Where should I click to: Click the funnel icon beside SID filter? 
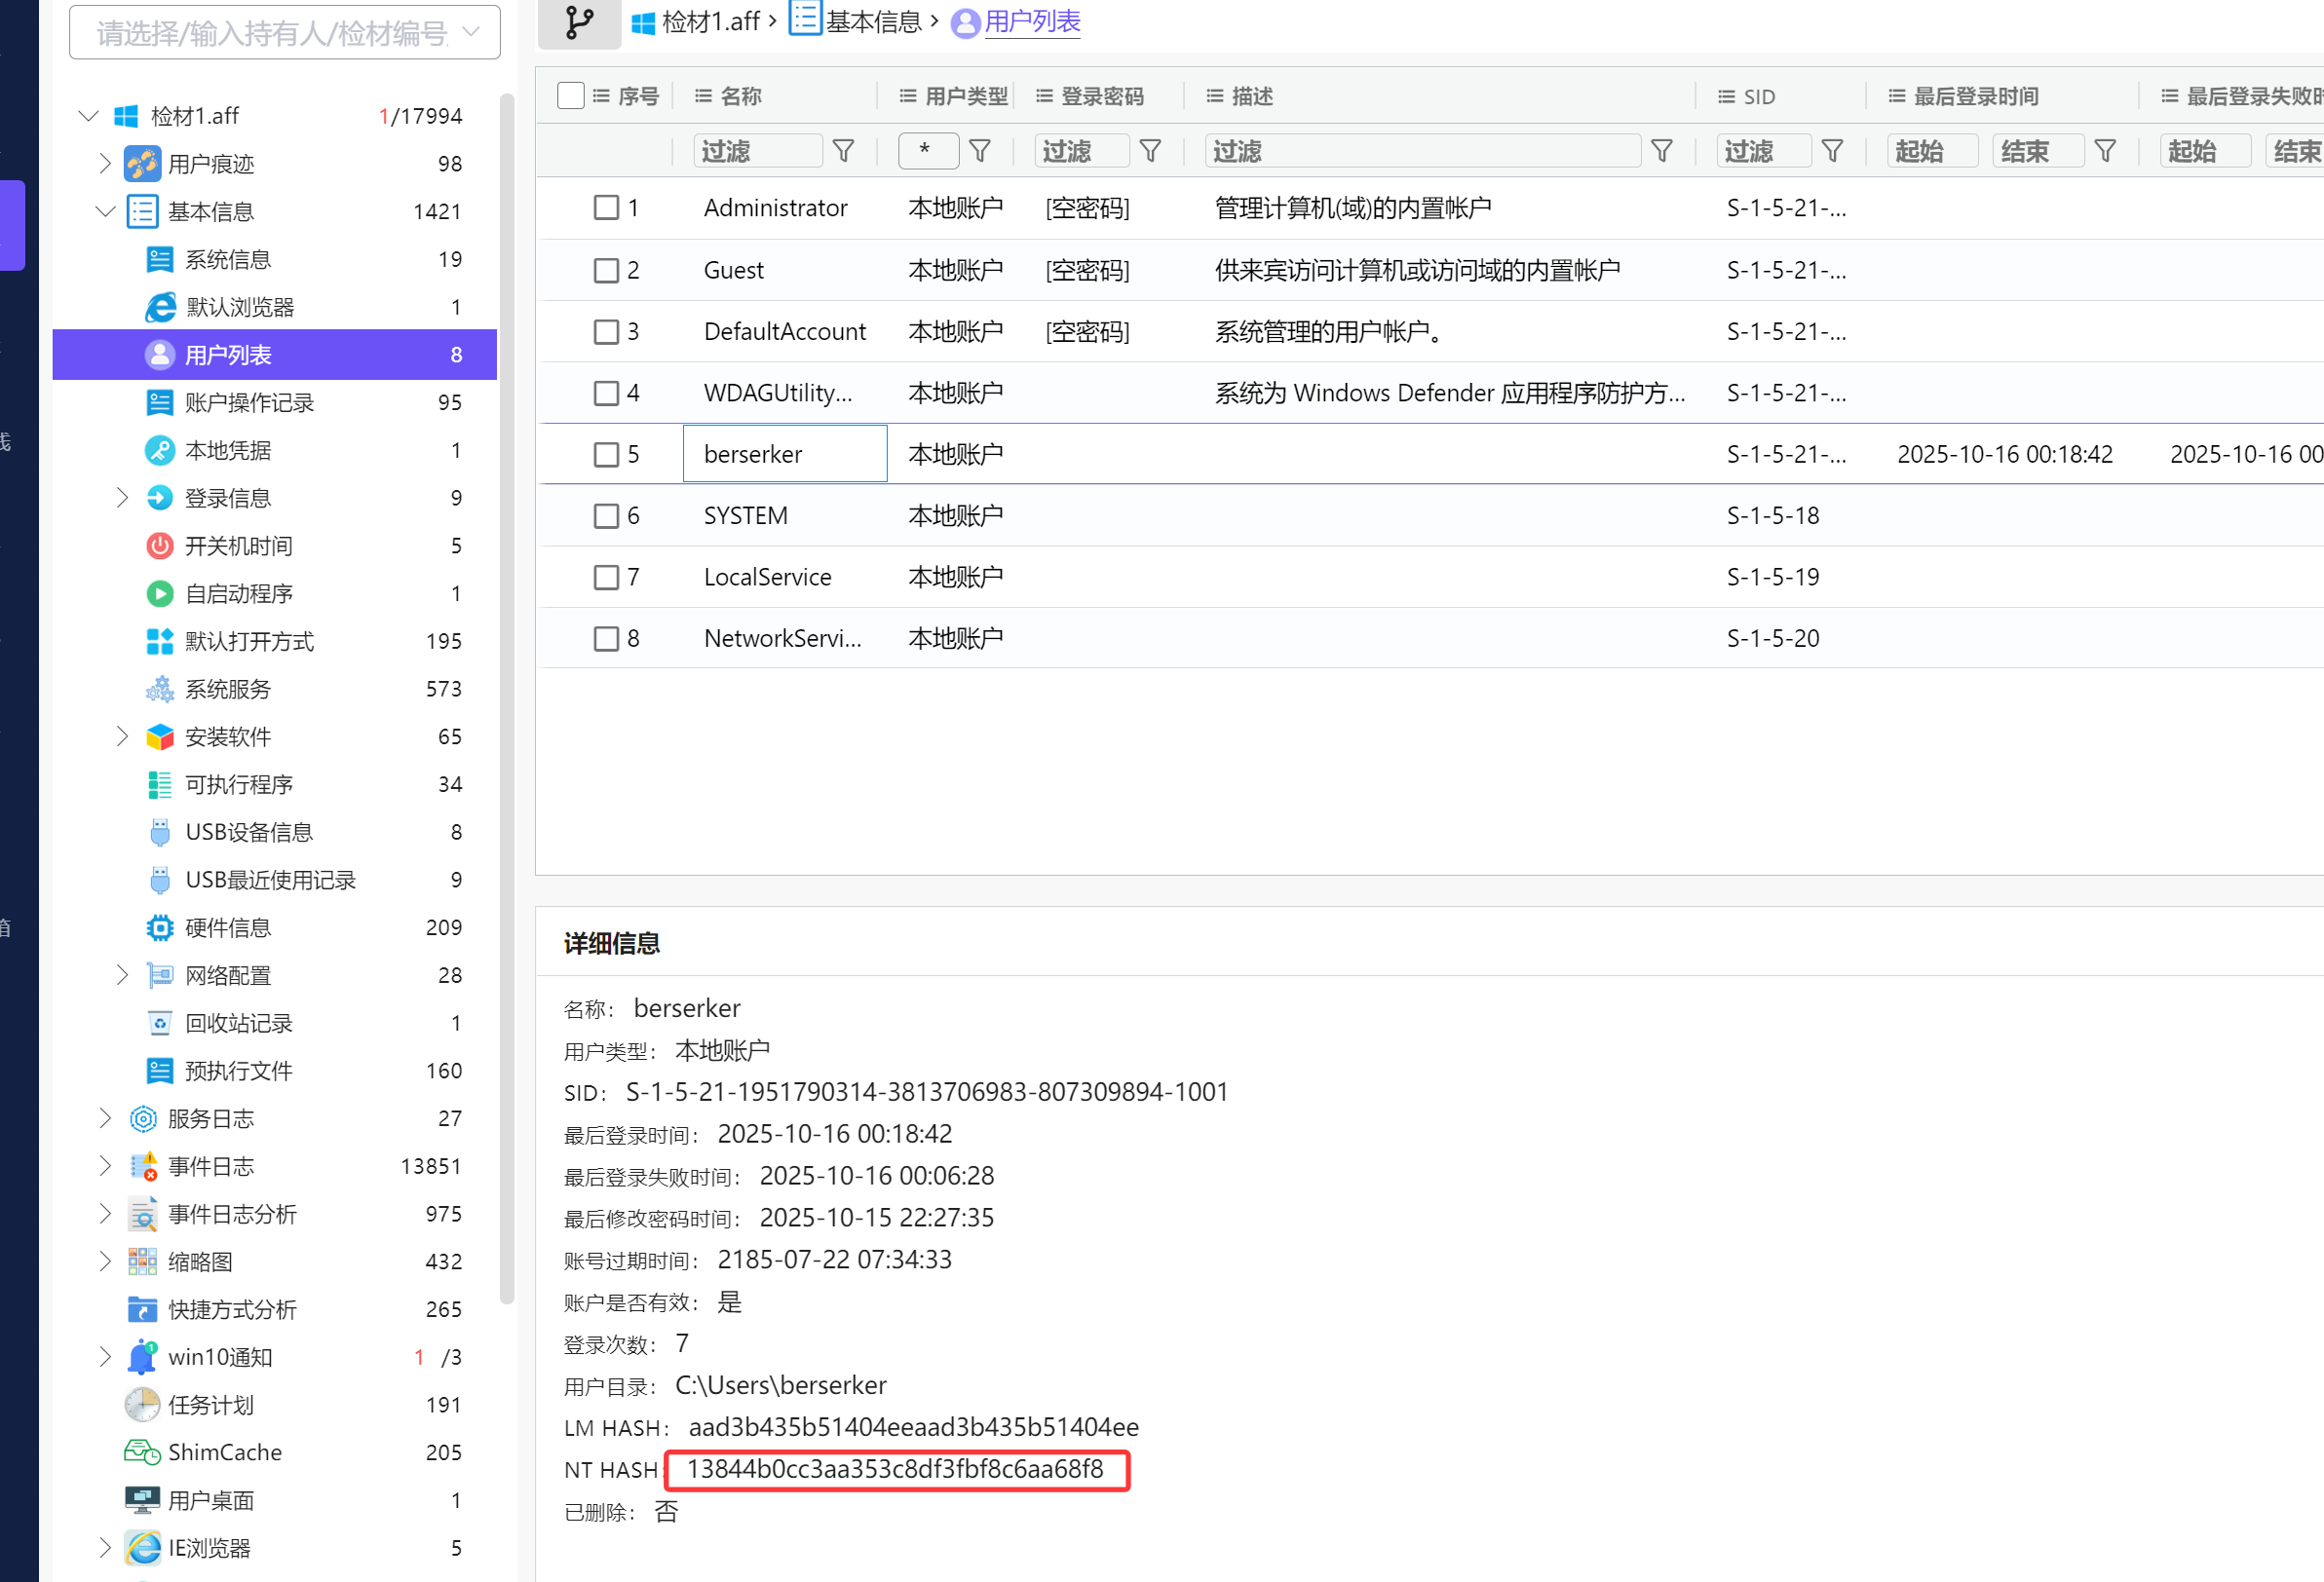(x=1832, y=151)
